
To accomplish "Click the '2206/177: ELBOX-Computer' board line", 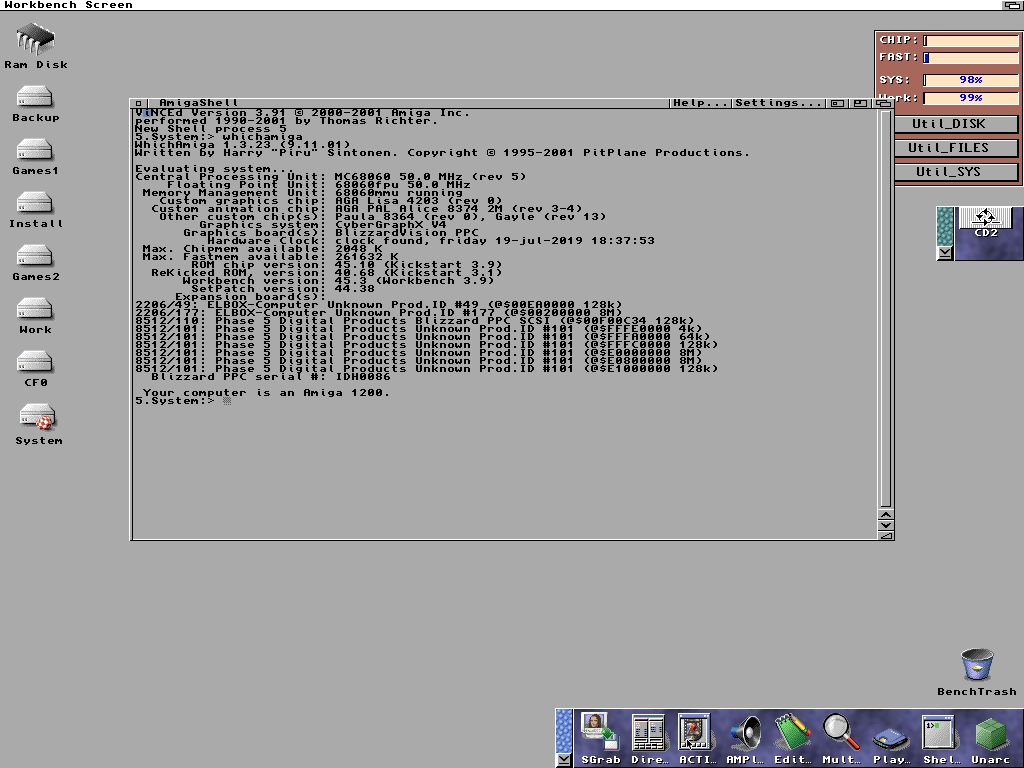I will pyautogui.click(x=379, y=312).
